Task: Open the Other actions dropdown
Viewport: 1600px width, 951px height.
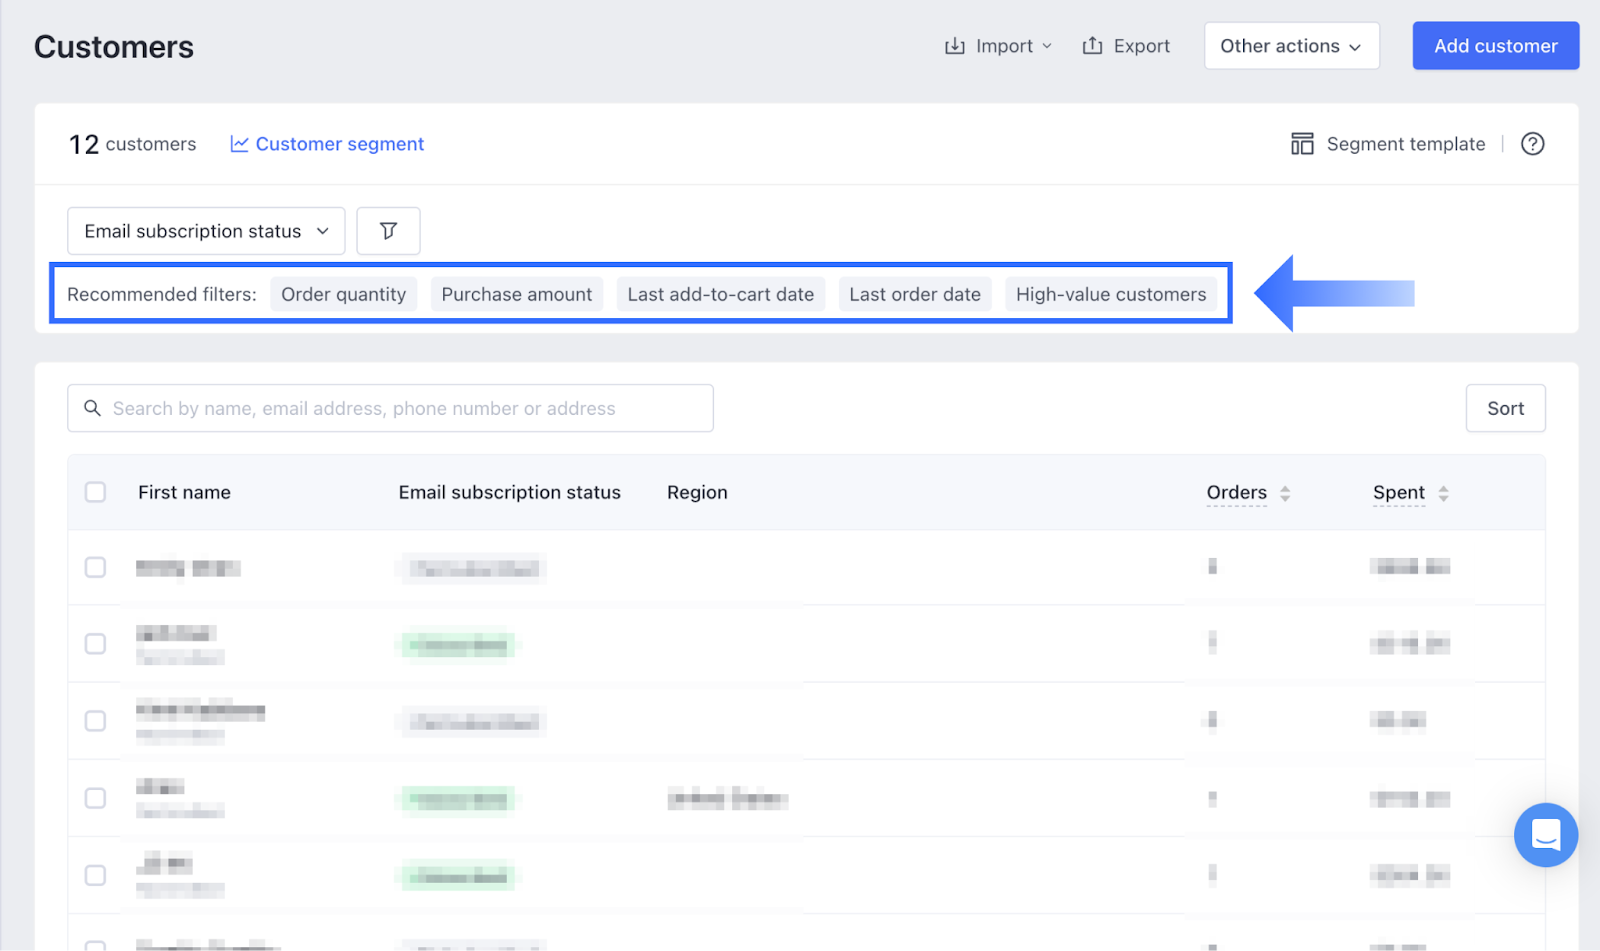Action: coord(1291,46)
